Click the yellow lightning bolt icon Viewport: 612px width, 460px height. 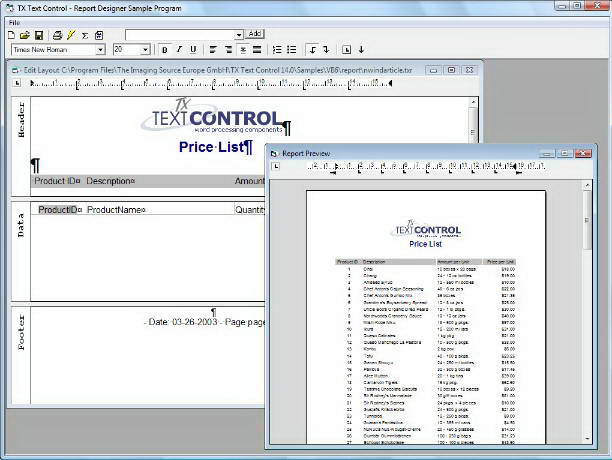click(x=71, y=36)
